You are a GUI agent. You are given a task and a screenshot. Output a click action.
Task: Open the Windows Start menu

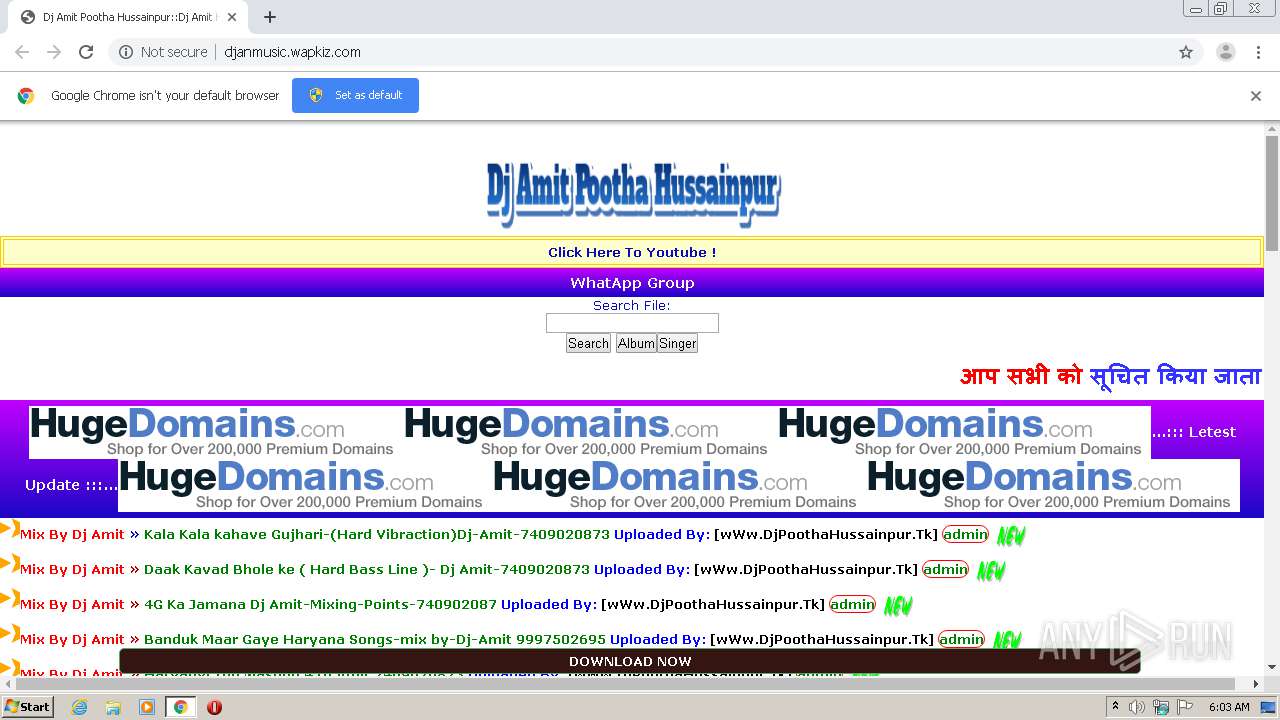28,706
